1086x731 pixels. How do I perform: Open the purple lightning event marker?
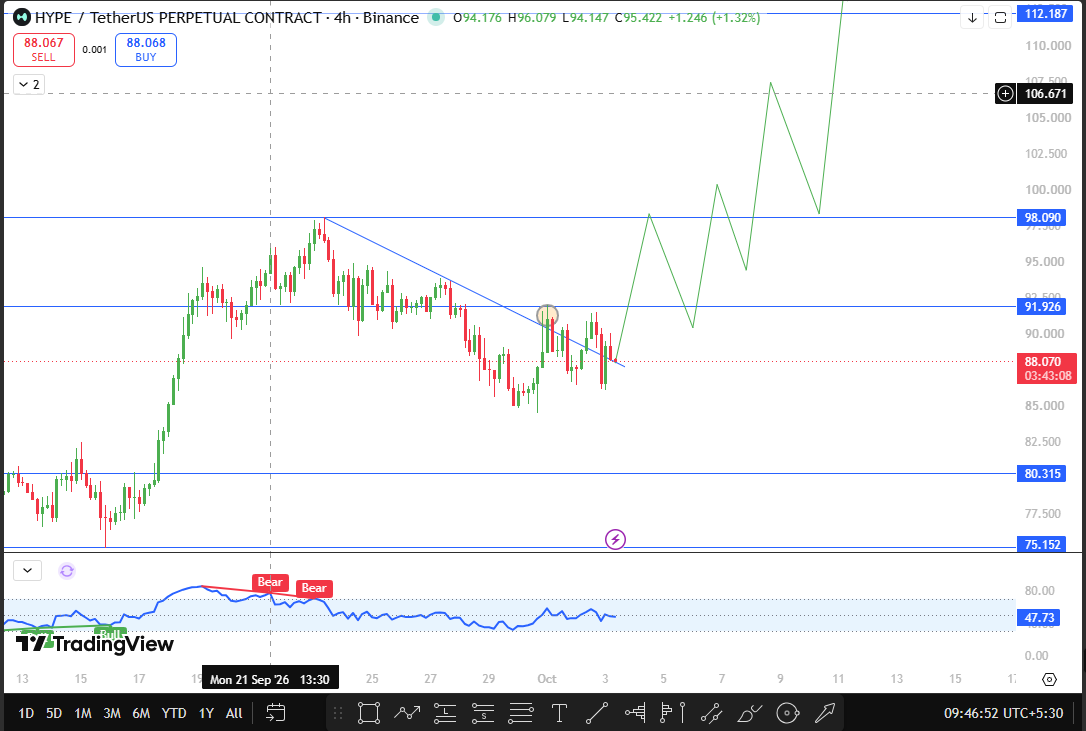615,539
